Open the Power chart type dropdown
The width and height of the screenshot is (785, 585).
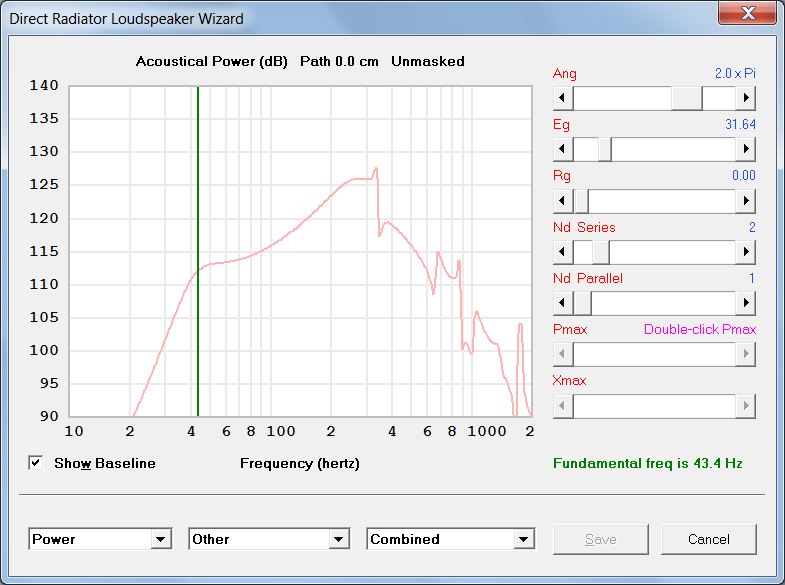point(161,539)
